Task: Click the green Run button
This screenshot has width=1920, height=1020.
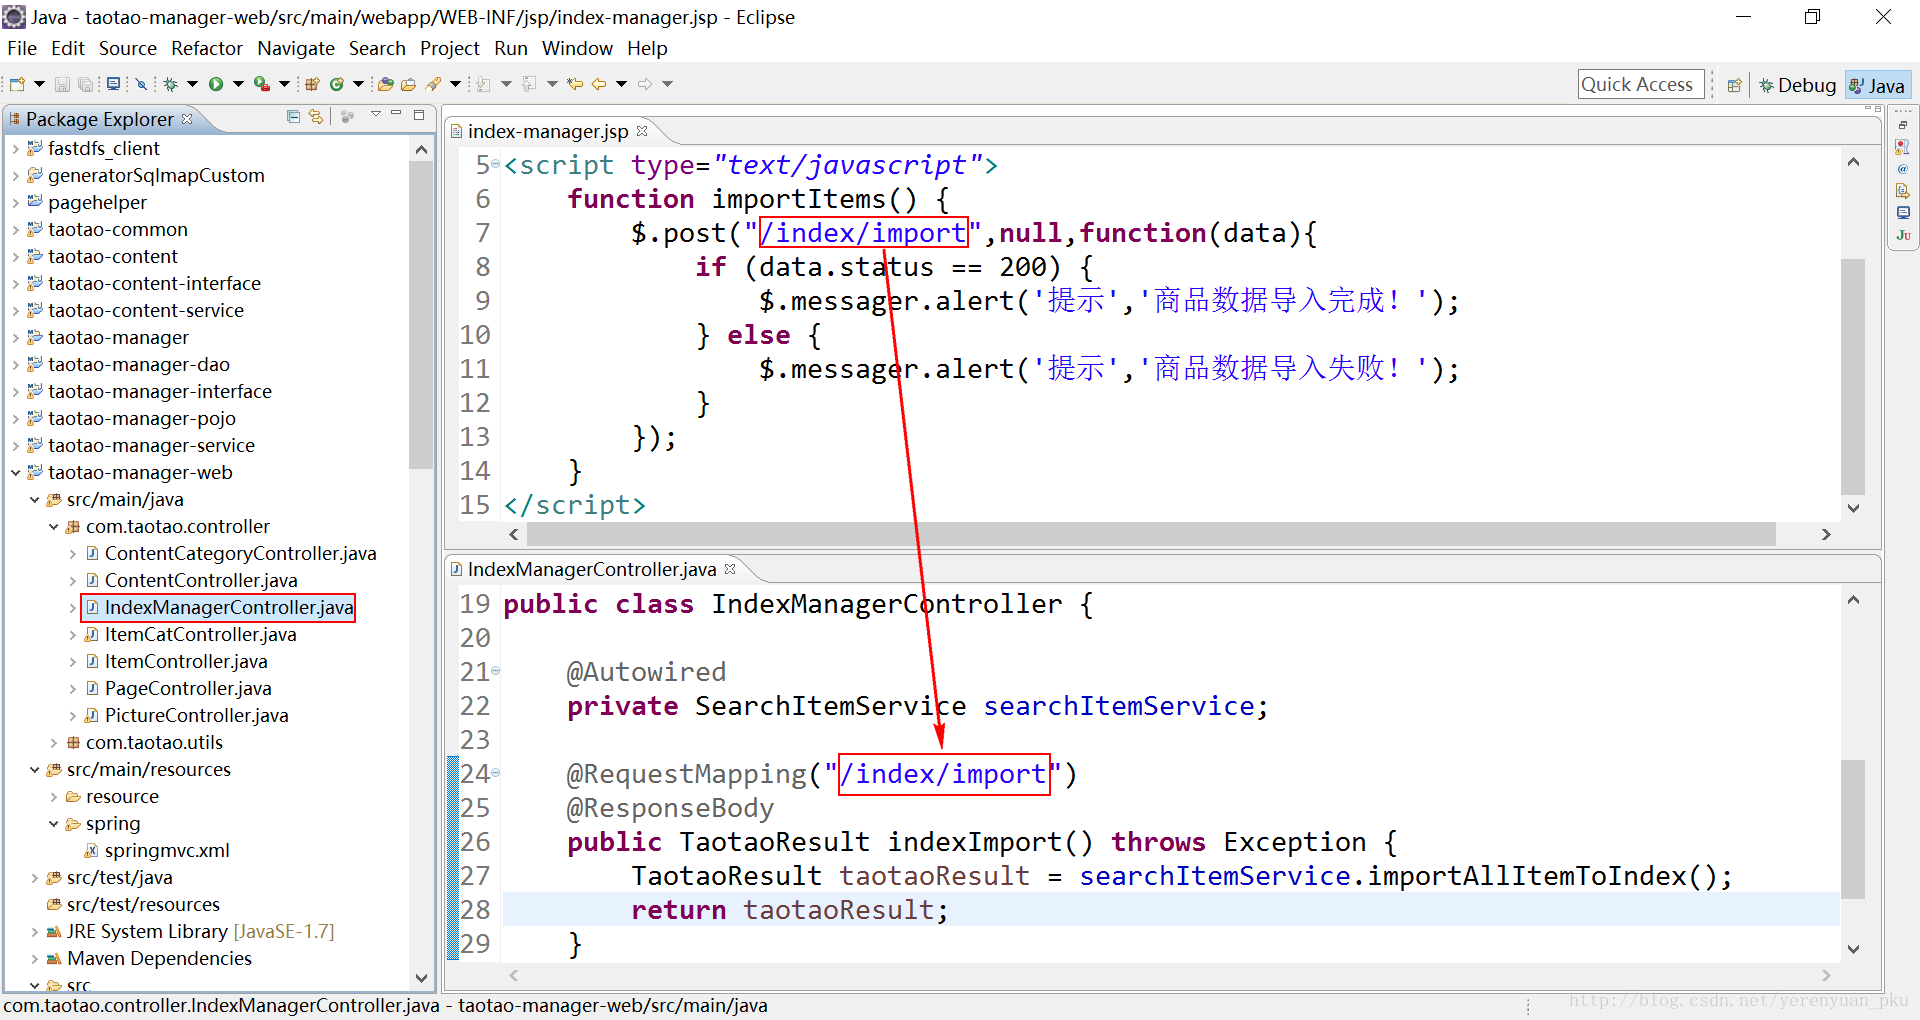Action: pos(216,84)
